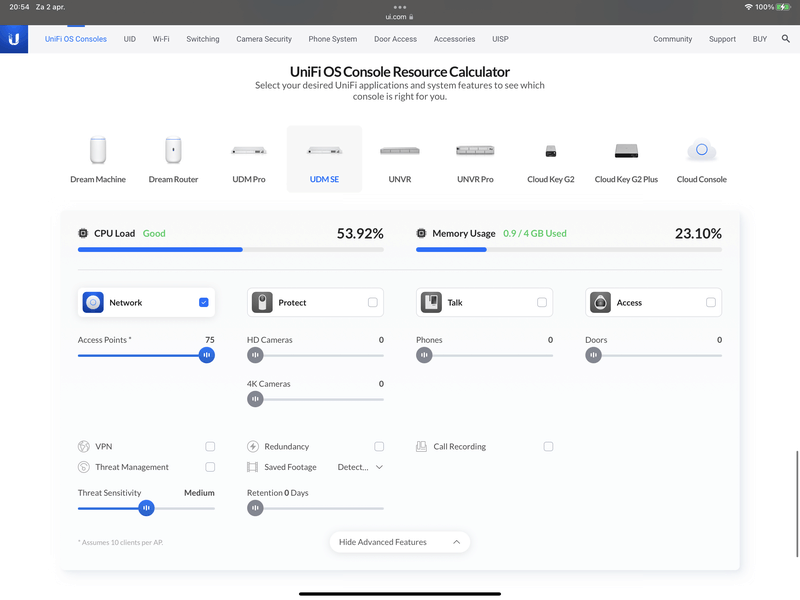Tap the three-dots multitasking control

pyautogui.click(x=400, y=7)
